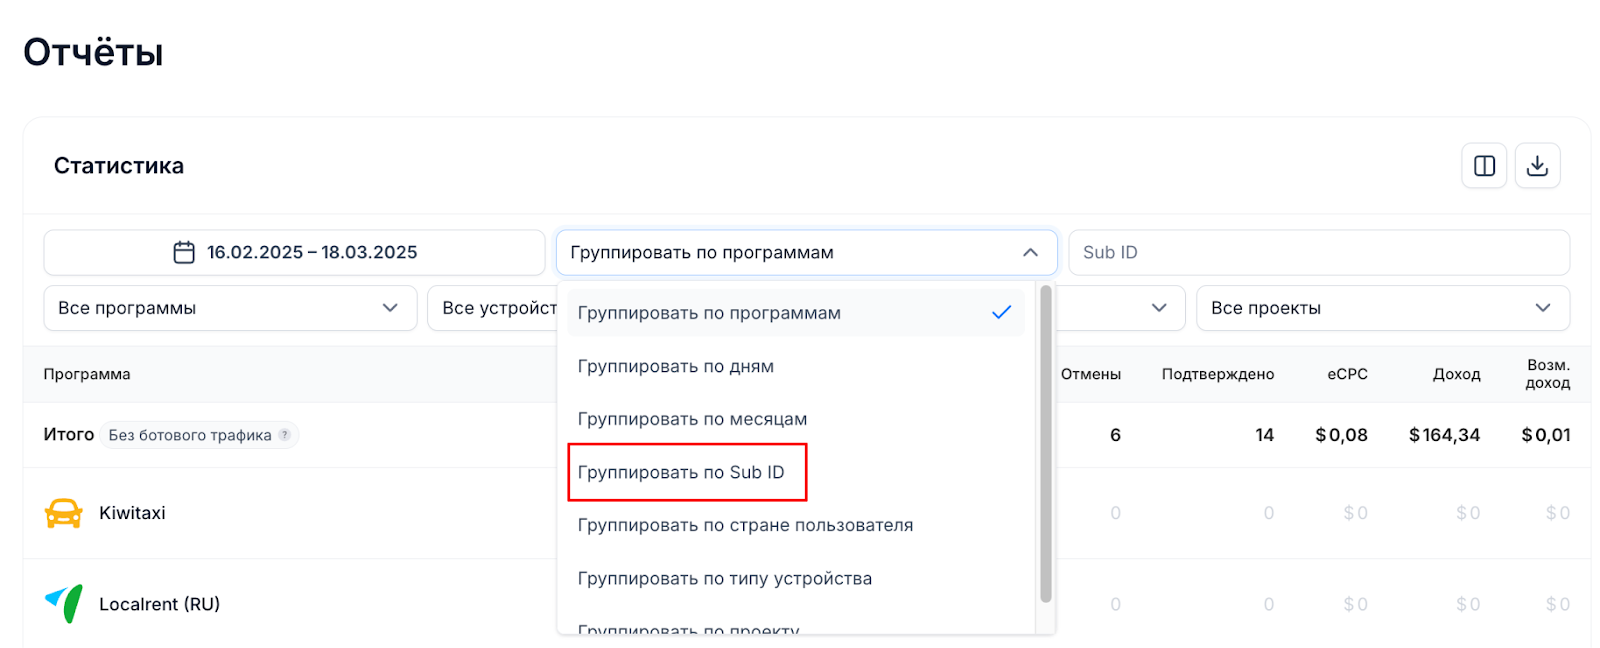
Task: Click the question mark help icon
Action: click(x=285, y=435)
